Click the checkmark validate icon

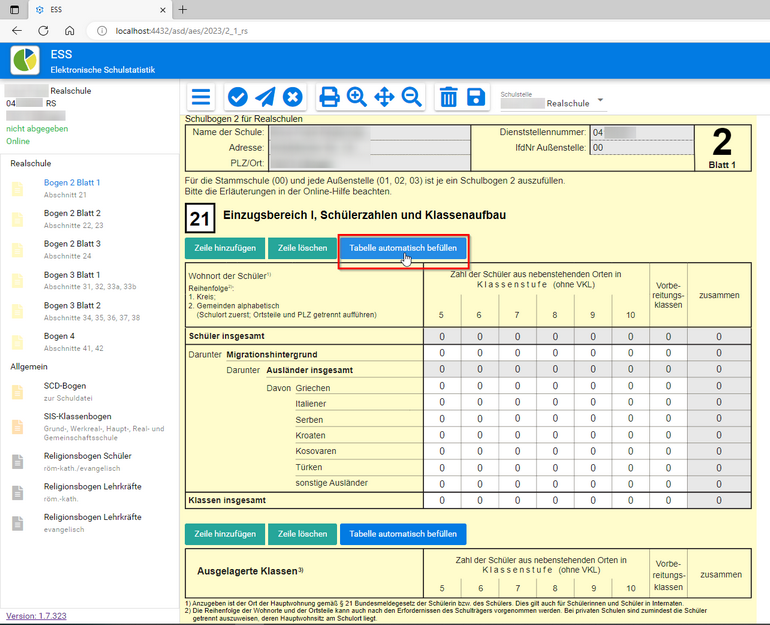pos(238,97)
